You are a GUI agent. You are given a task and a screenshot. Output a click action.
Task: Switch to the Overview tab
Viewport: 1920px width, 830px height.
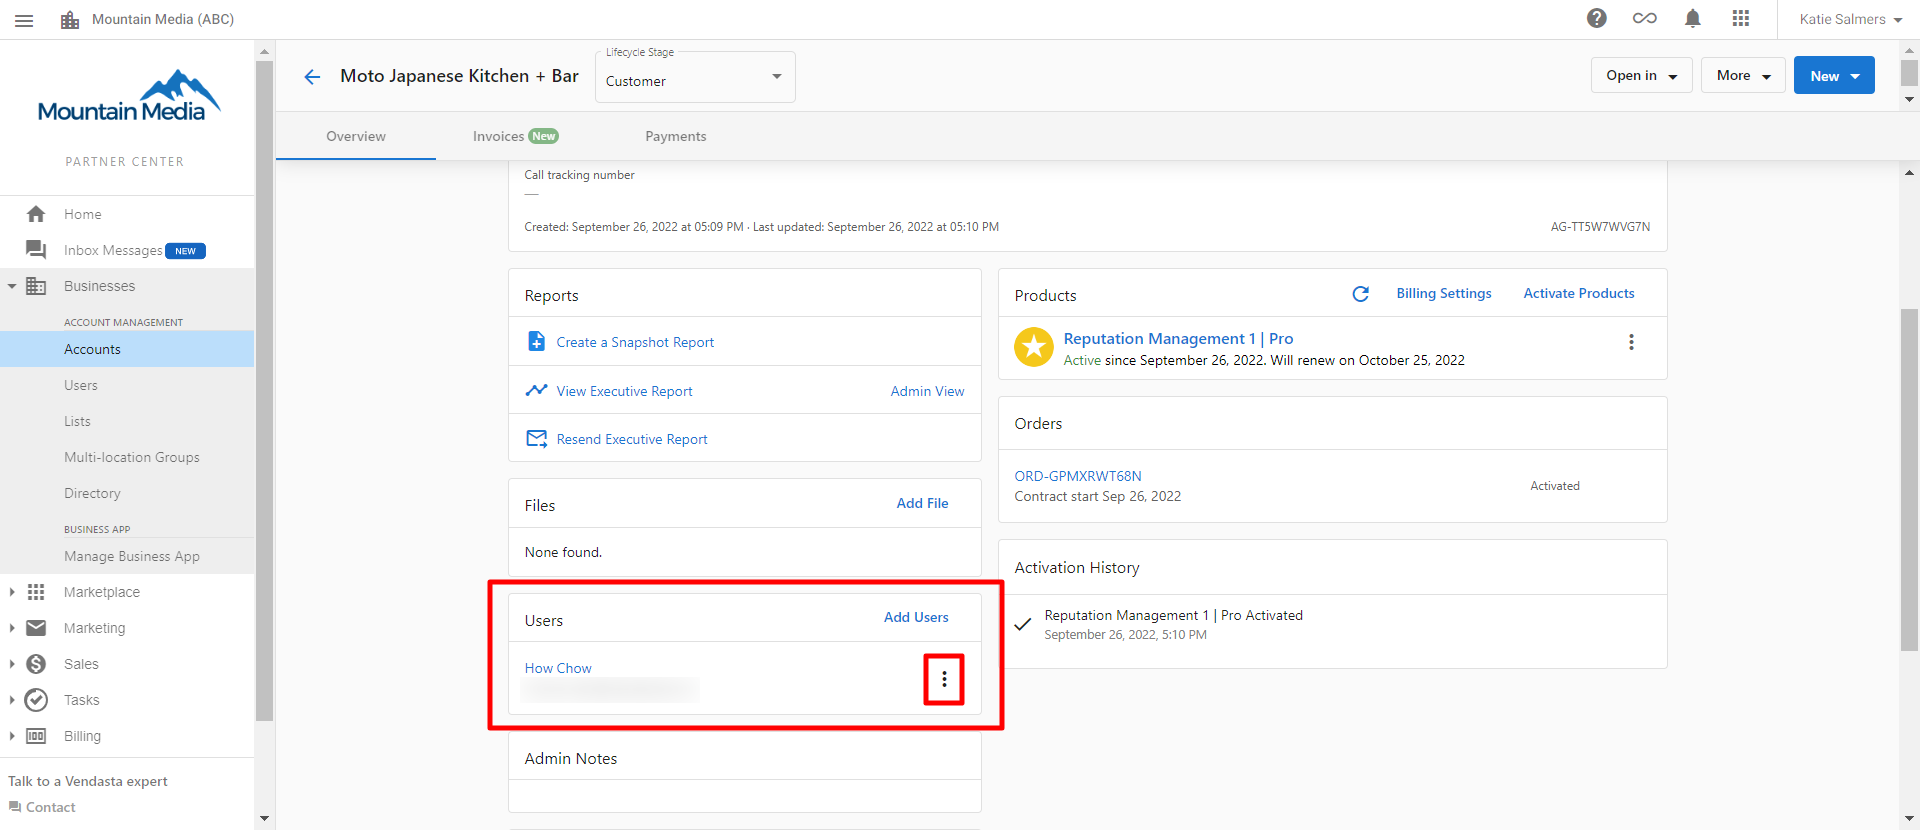coord(356,136)
